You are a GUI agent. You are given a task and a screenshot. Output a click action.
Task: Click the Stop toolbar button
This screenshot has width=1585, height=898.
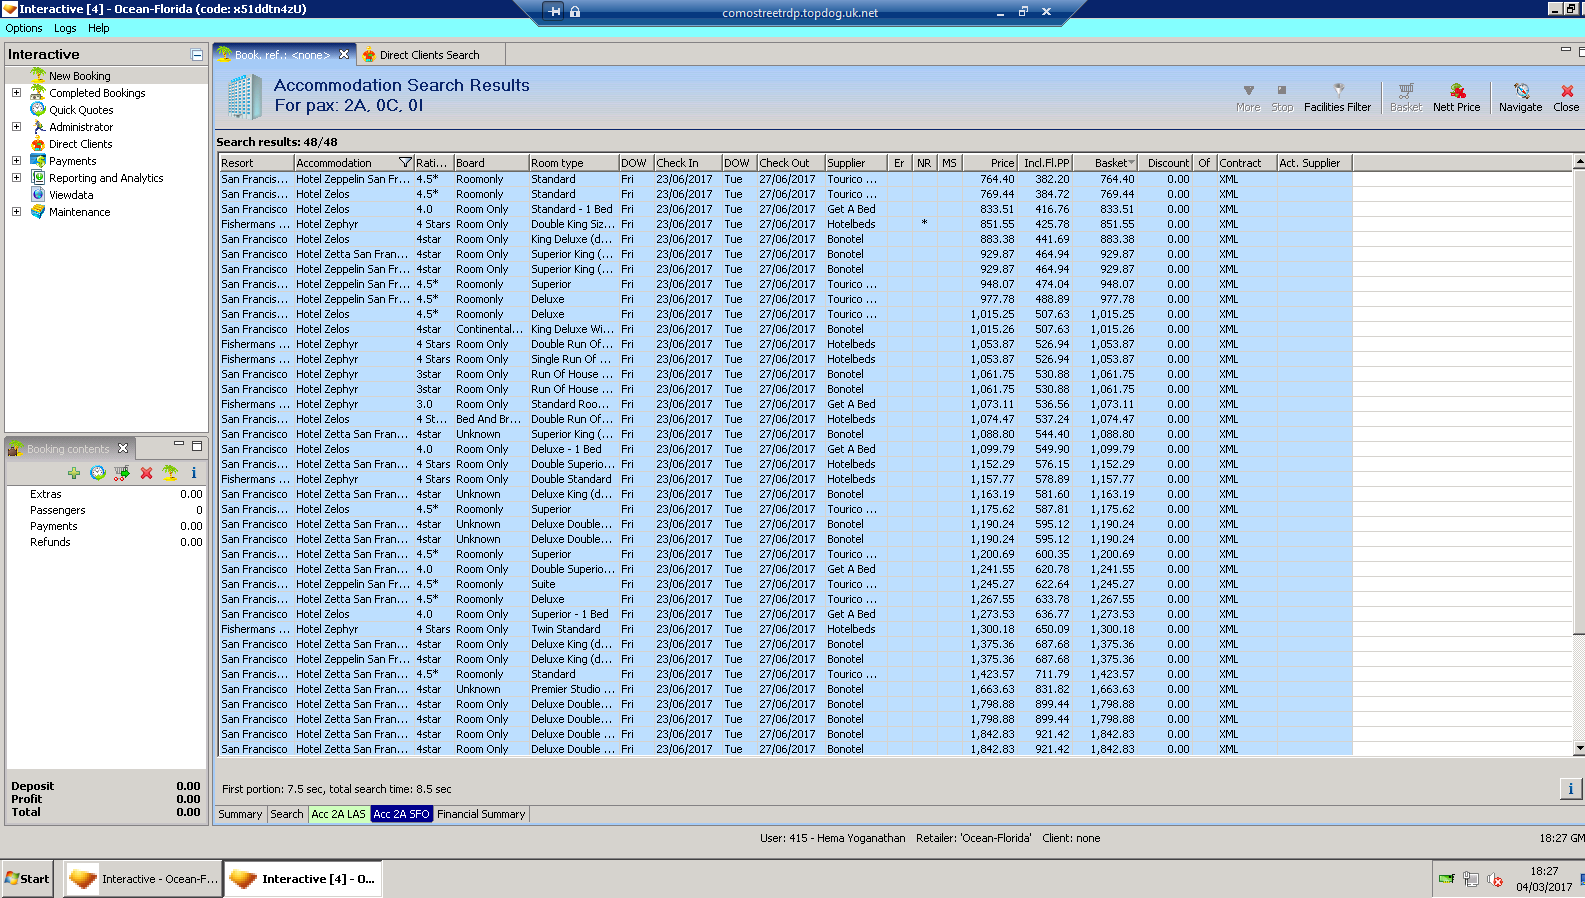coord(1282,97)
